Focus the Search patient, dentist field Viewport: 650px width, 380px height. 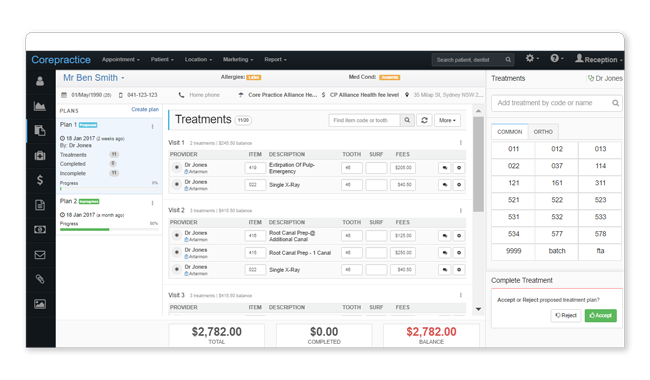473,60
